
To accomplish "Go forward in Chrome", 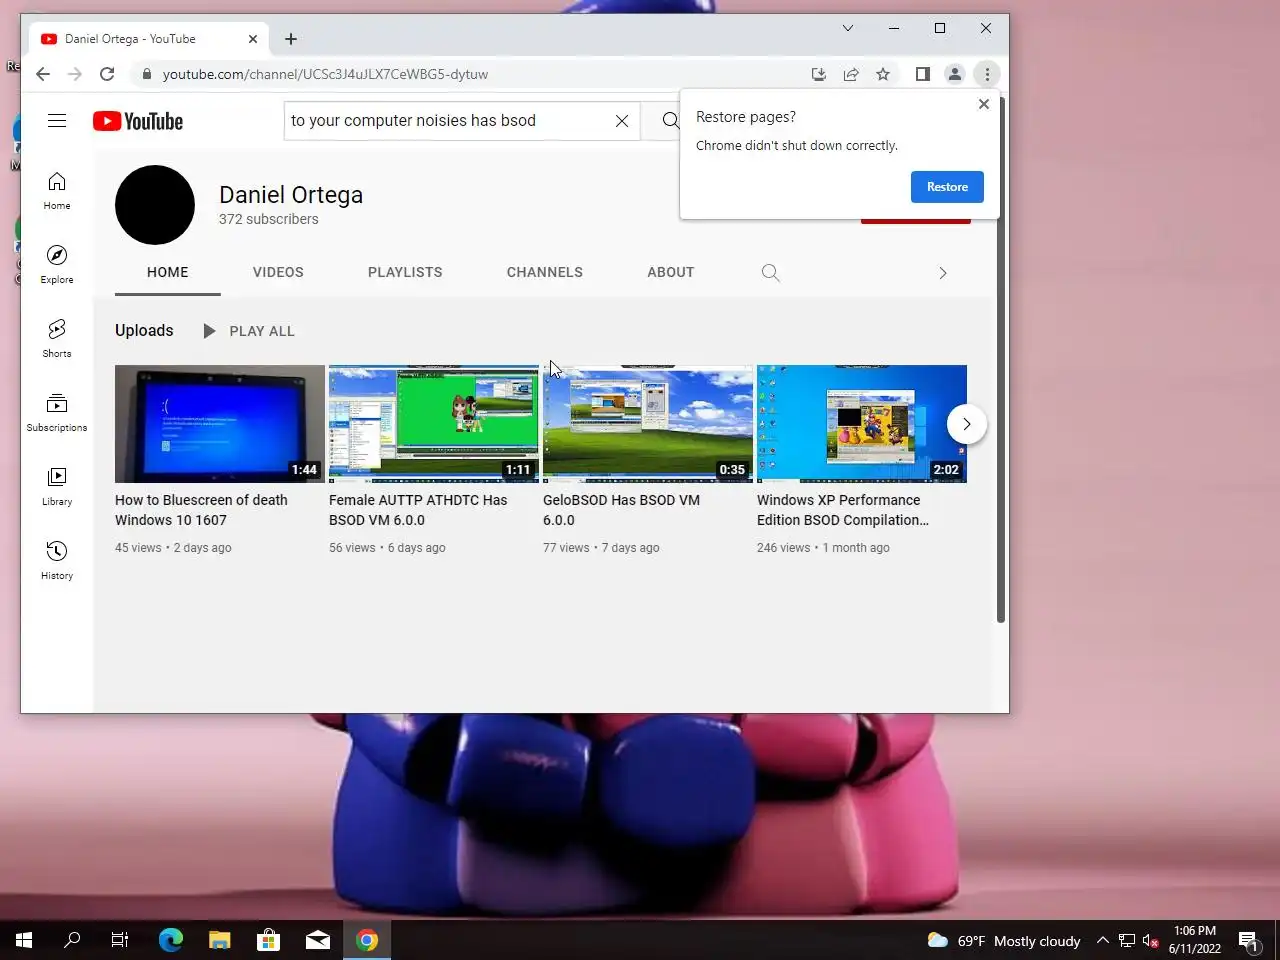I will (75, 74).
